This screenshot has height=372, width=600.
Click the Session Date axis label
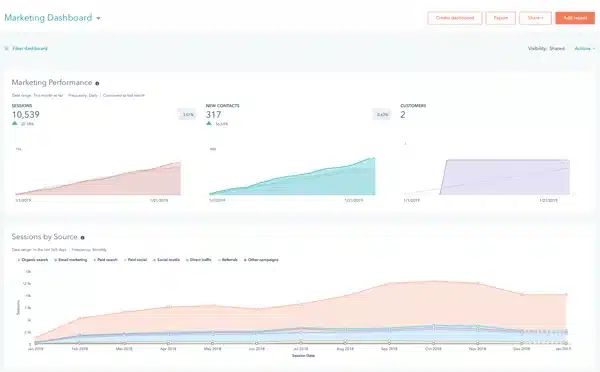[x=303, y=356]
